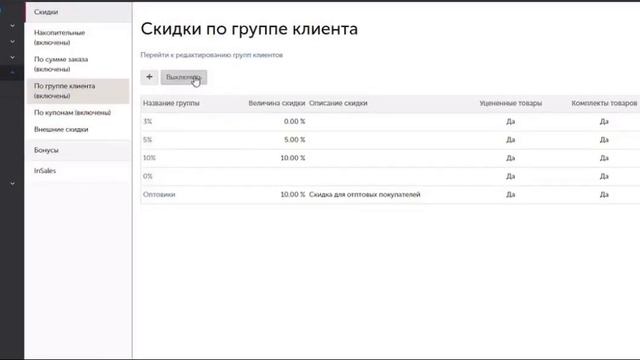Image resolution: width=640 pixels, height=360 pixels.
Task: Click Уцененные товары Да in 10% row
Action: 511,158
